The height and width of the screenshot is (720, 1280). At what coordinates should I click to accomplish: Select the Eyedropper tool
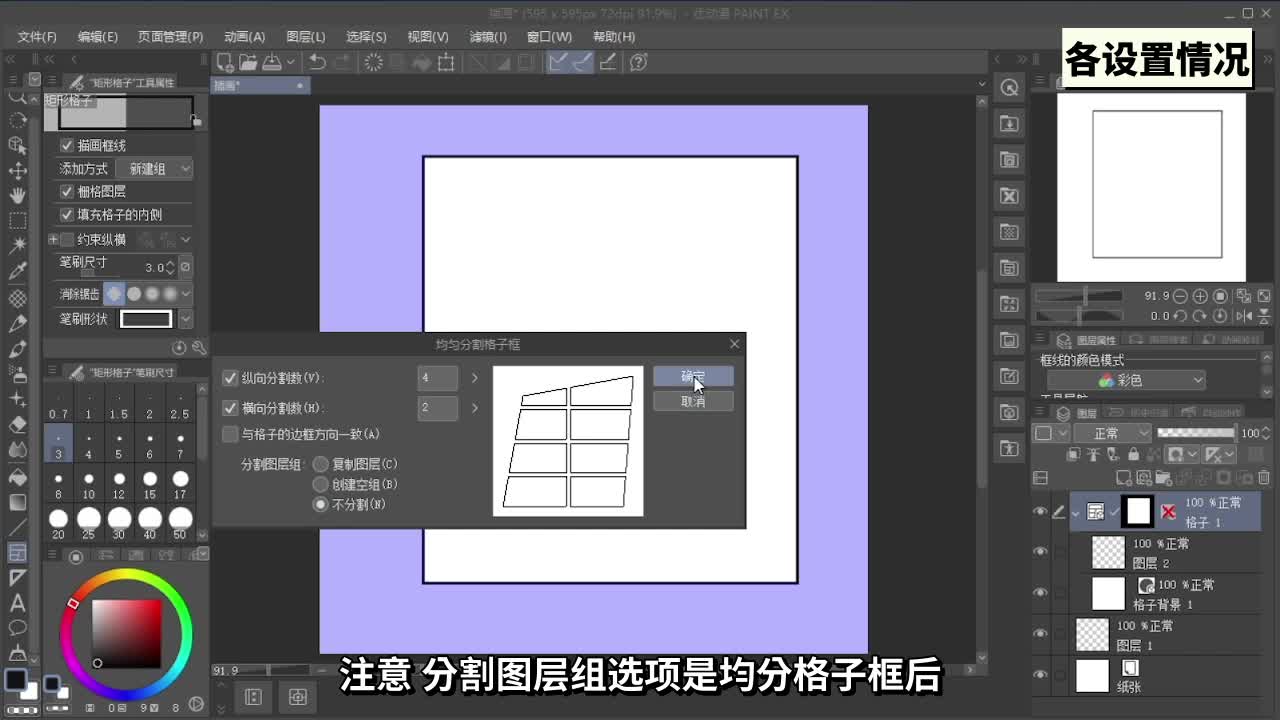(x=17, y=271)
